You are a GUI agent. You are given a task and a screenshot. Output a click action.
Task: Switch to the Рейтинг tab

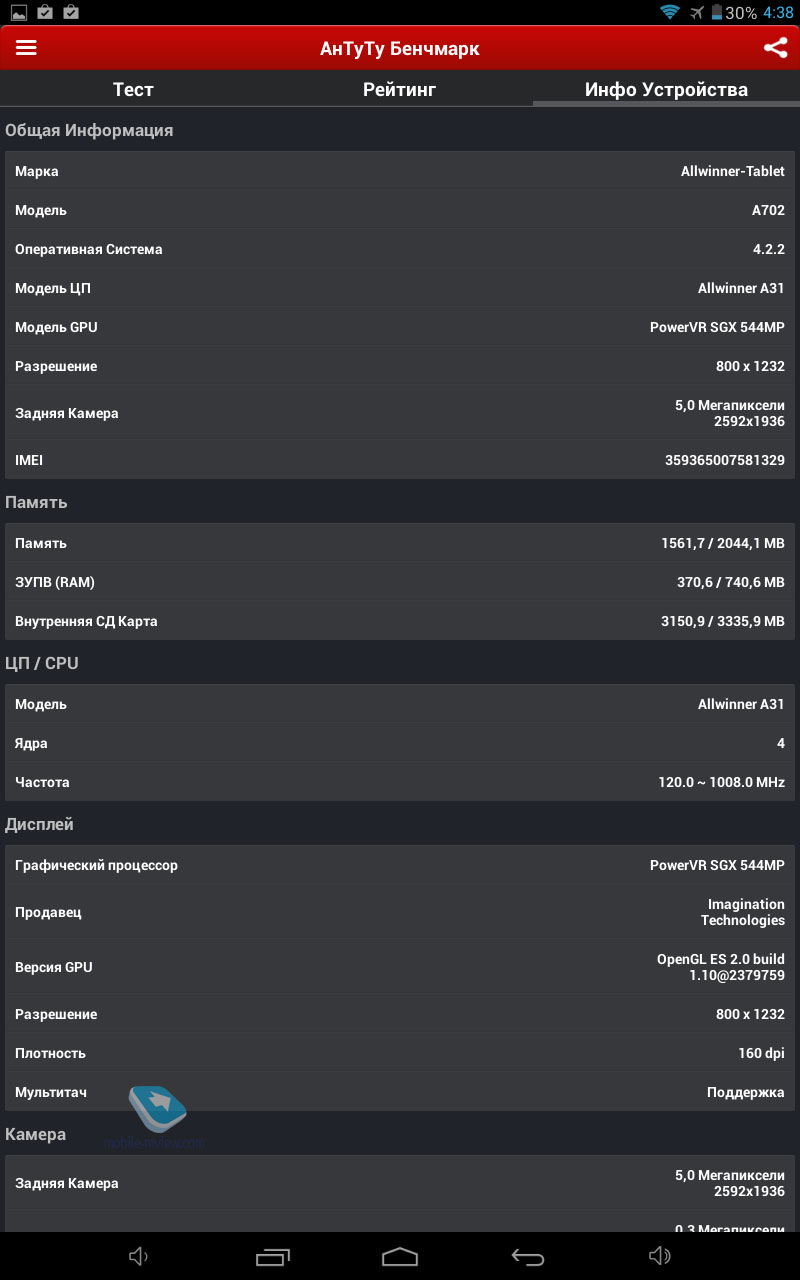click(x=399, y=89)
